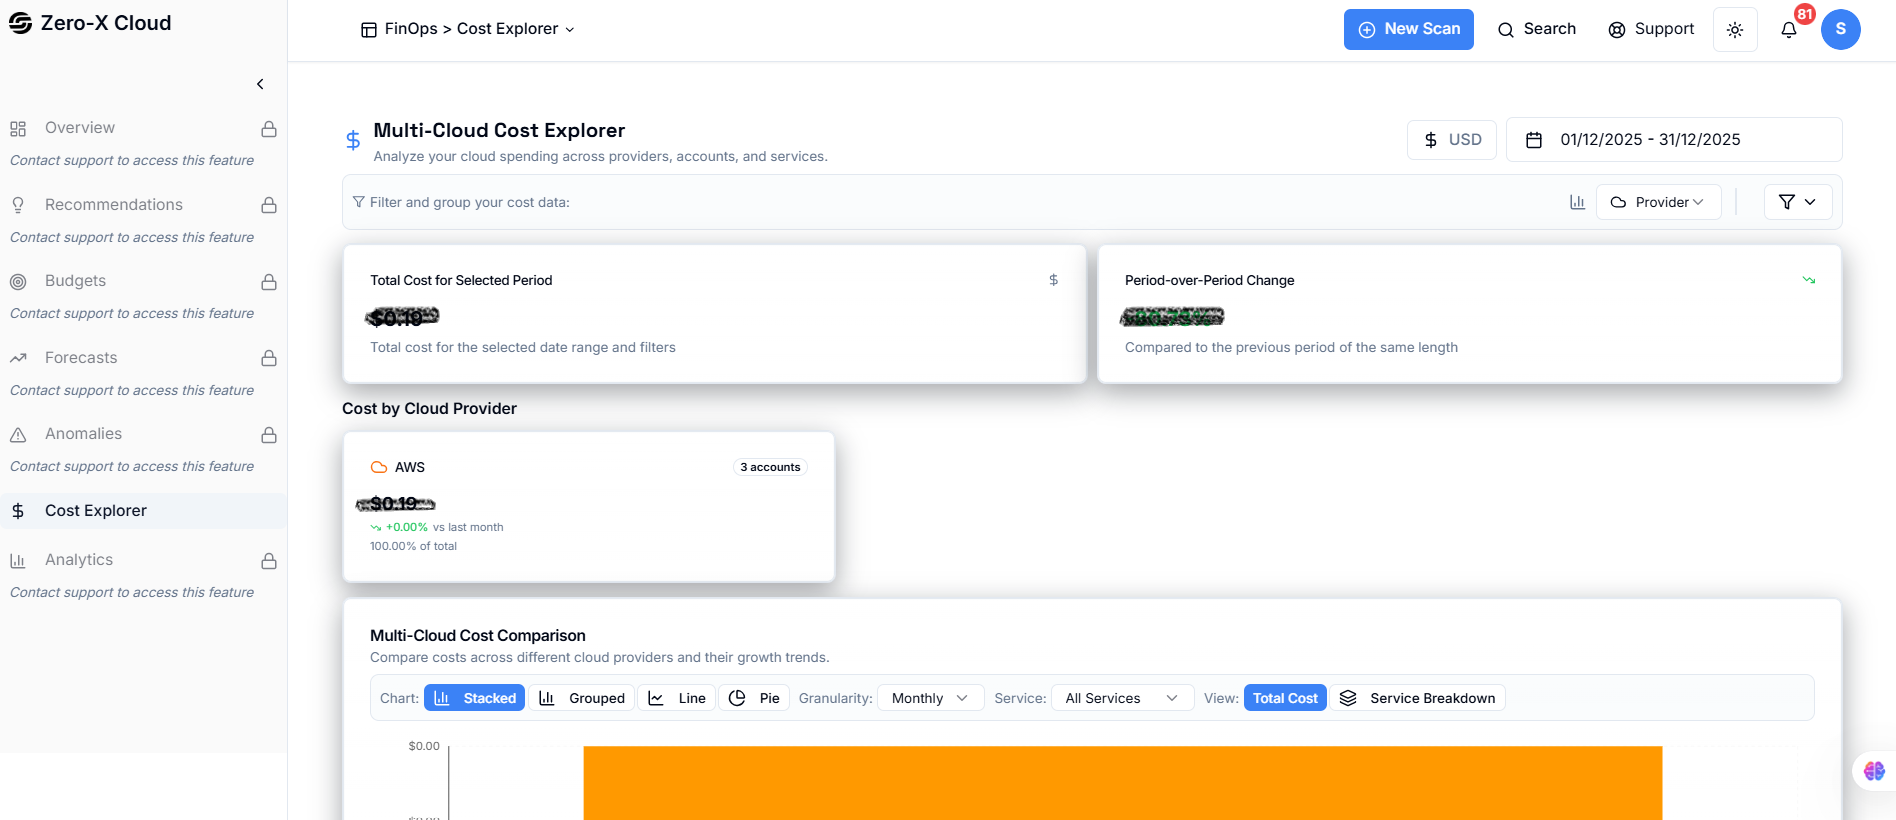Open notifications bell with 81 badge
Viewport: 1896px width, 820px height.
(x=1789, y=29)
